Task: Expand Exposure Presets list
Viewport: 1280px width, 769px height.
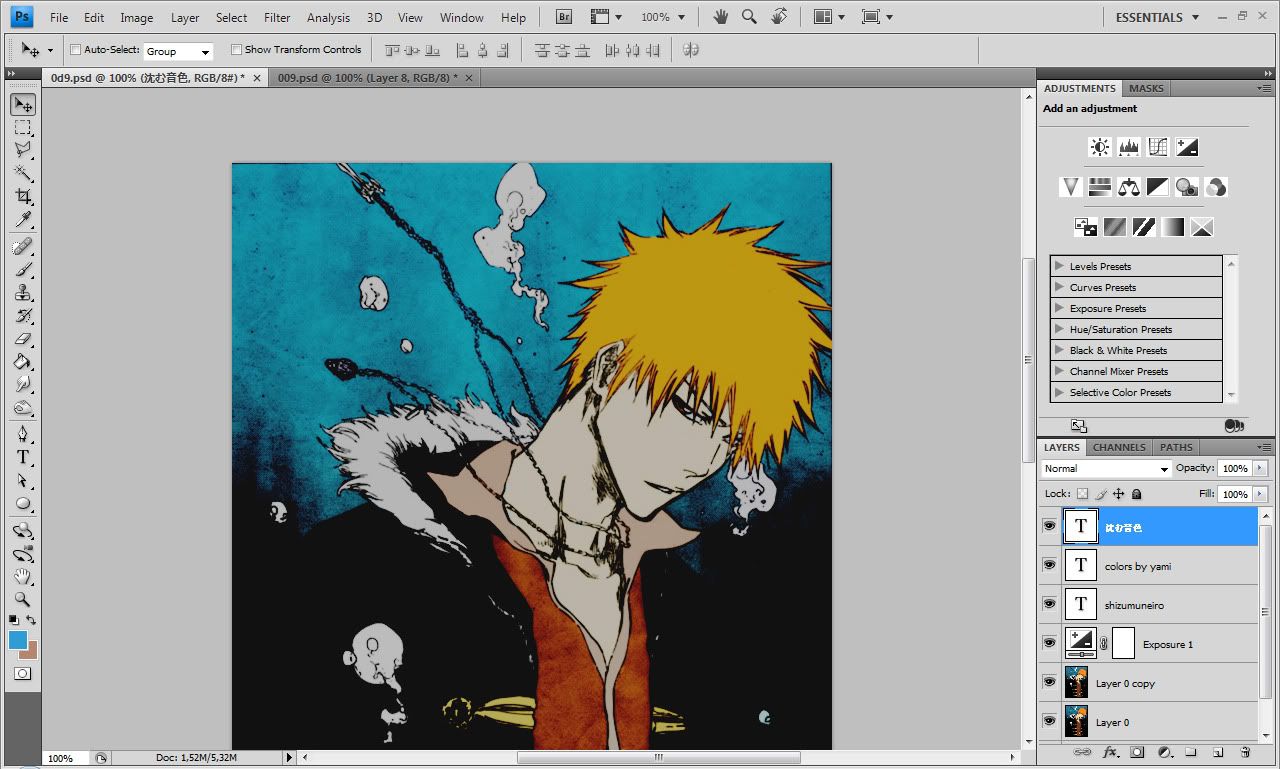Action: 1059,308
